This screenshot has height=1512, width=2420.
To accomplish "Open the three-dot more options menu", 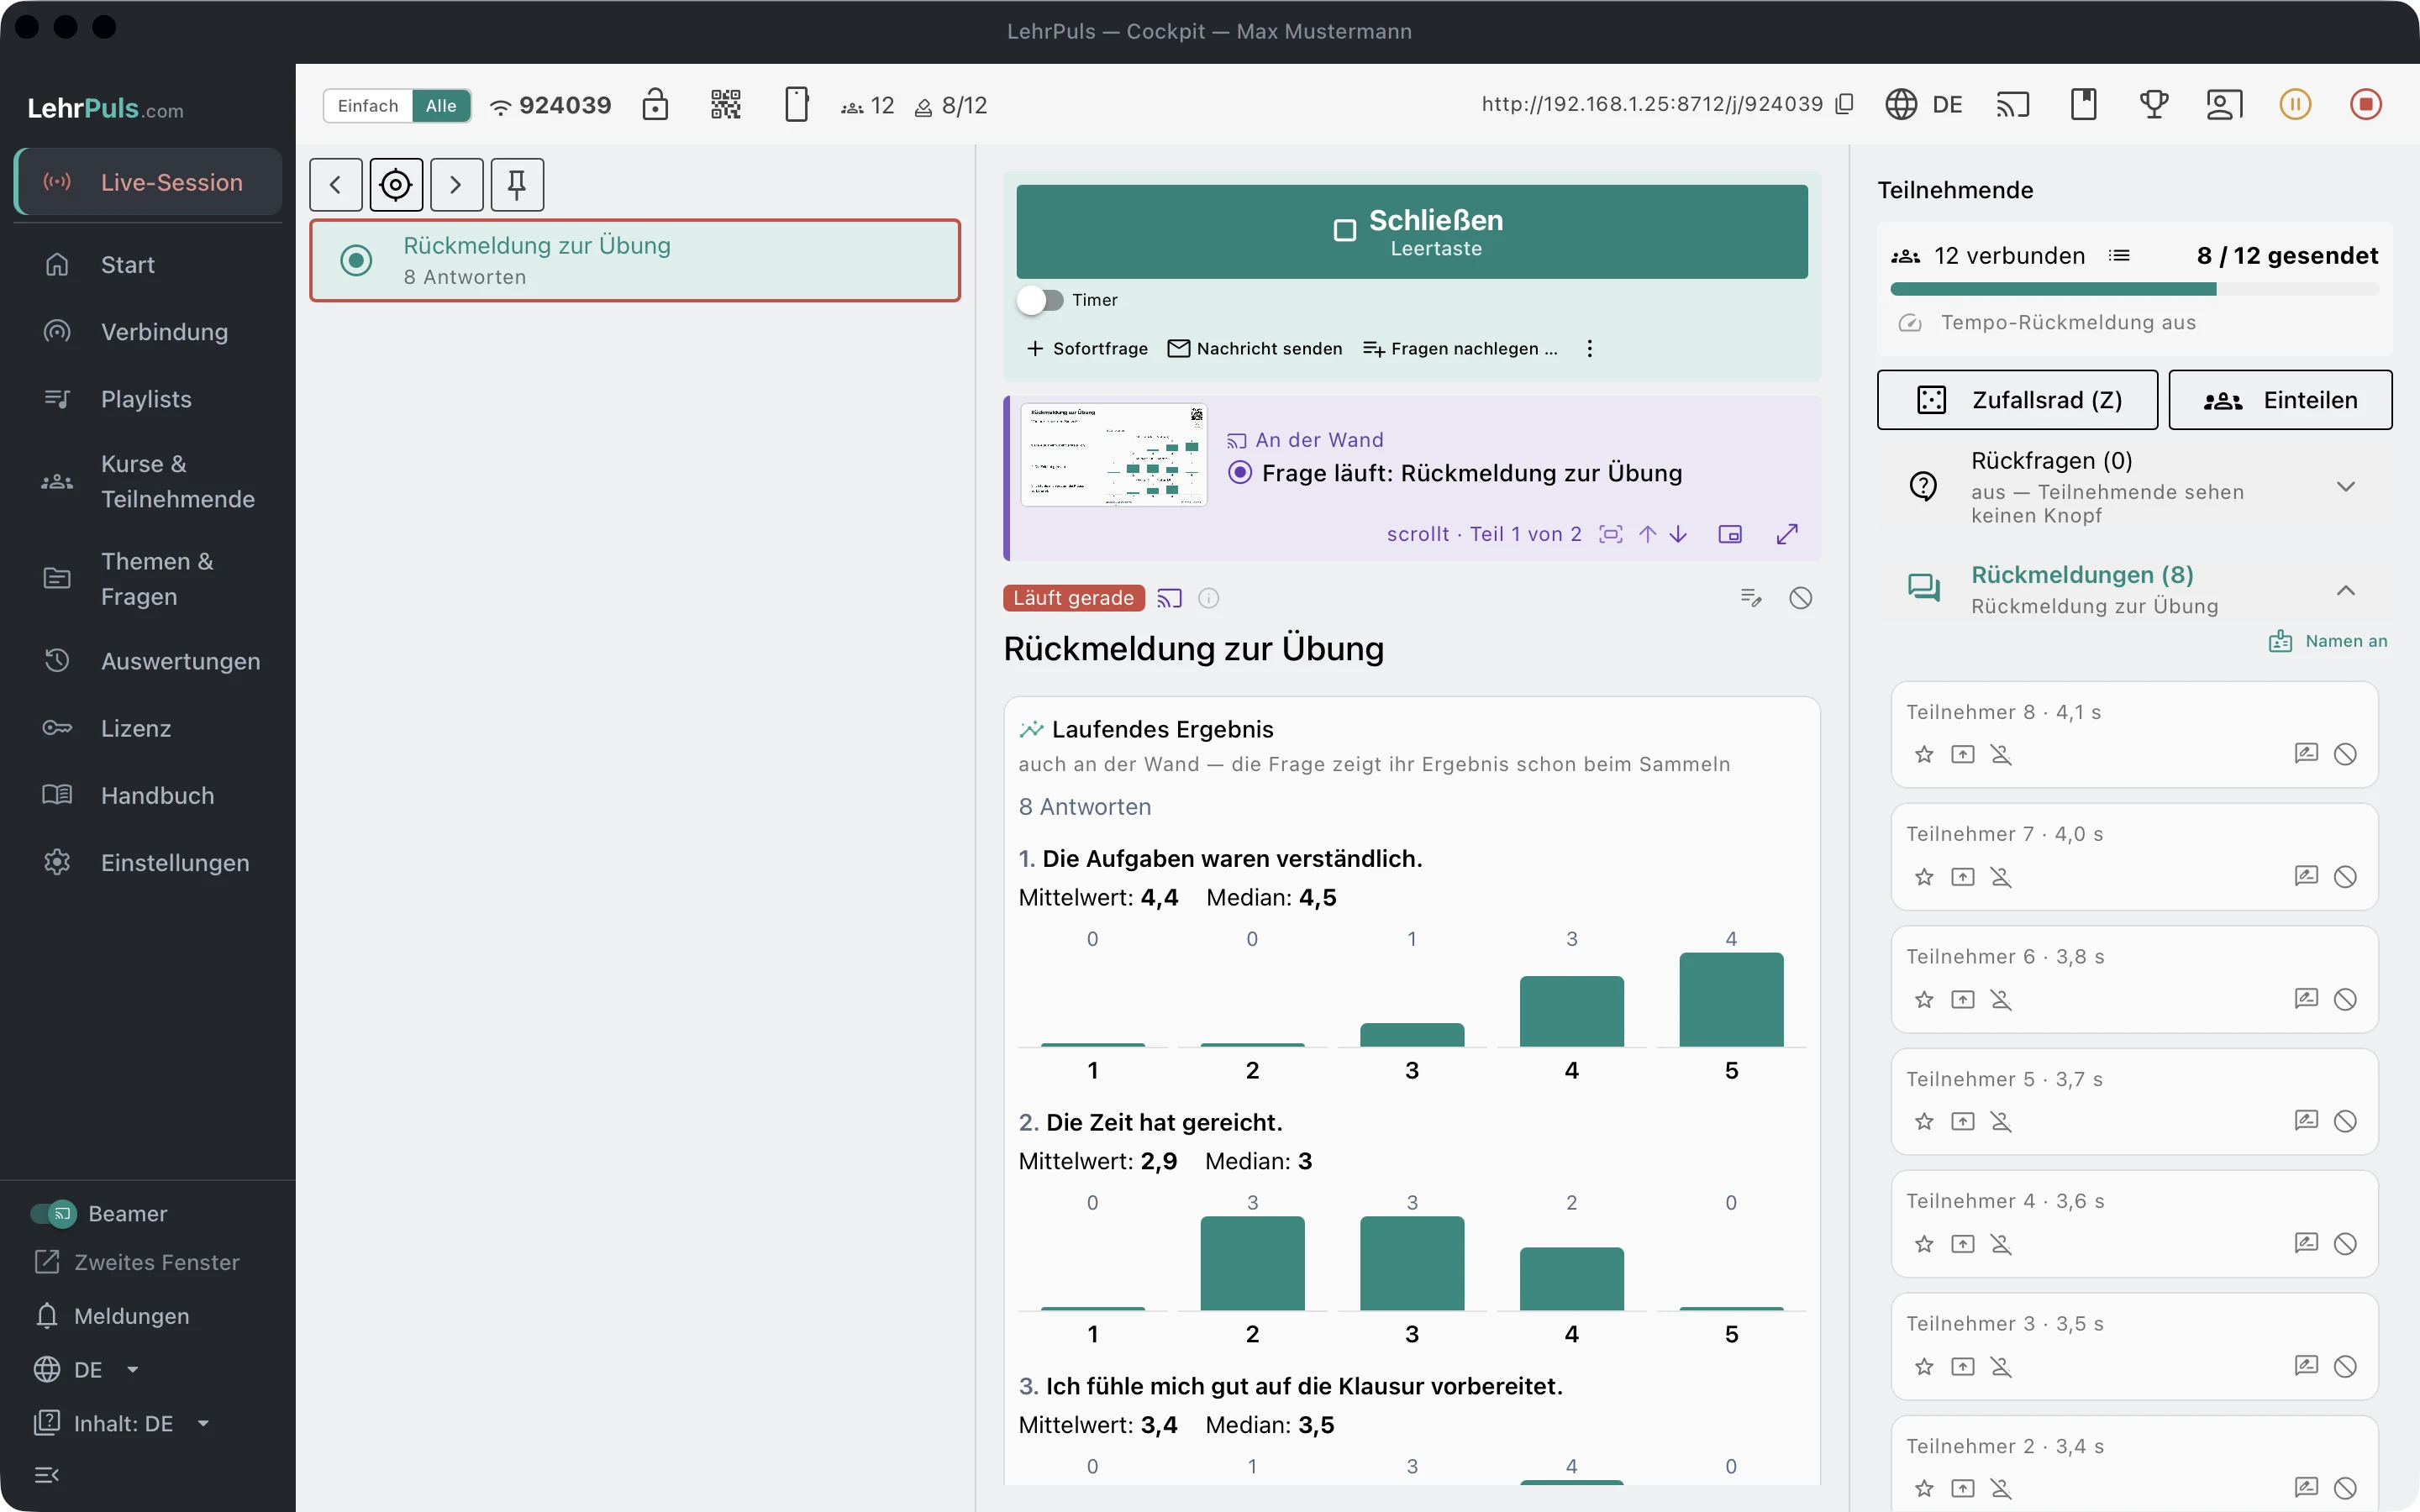I will coord(1589,348).
